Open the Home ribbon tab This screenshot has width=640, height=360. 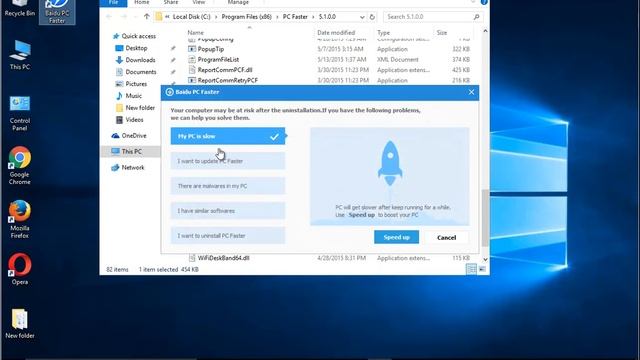142,2
